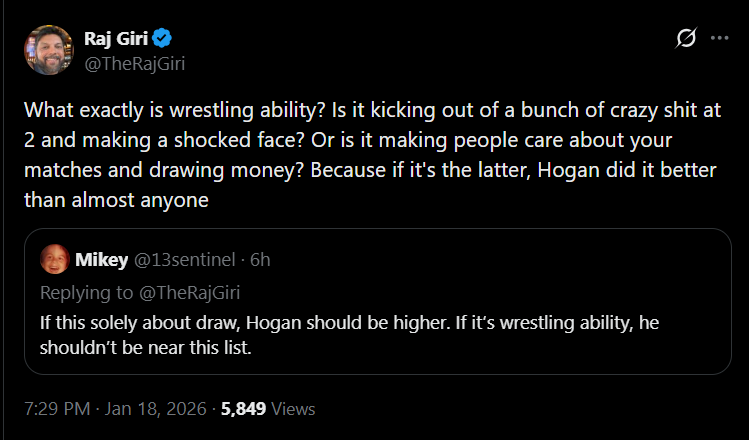Click the 7:29 PM post time
The image size is (749, 440).
[x=57, y=409]
